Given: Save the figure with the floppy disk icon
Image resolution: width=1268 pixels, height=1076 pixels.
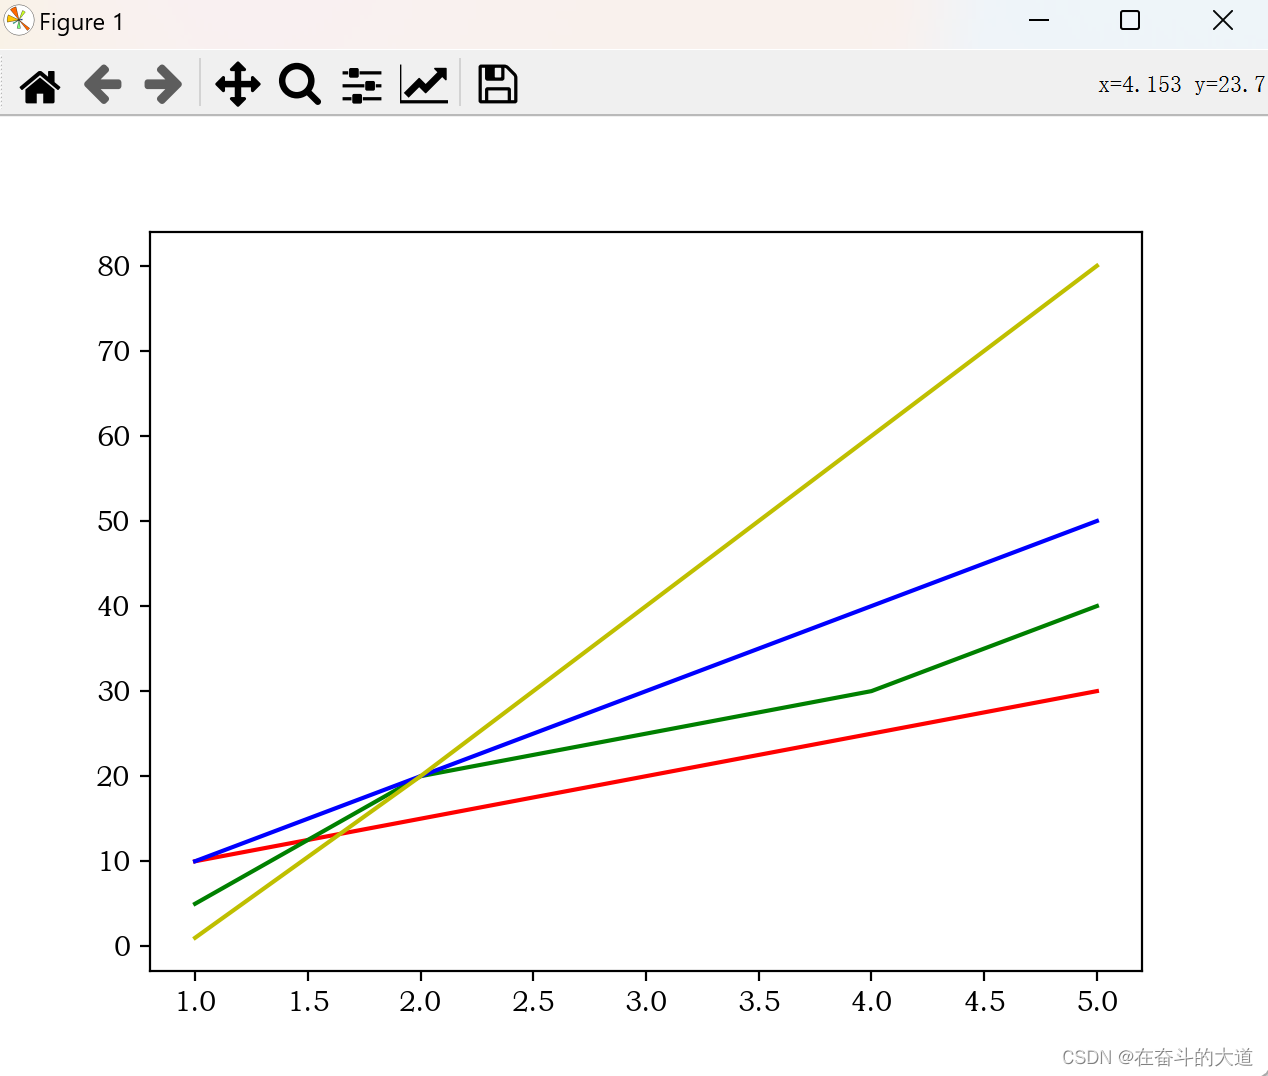Looking at the screenshot, I should point(497,84).
